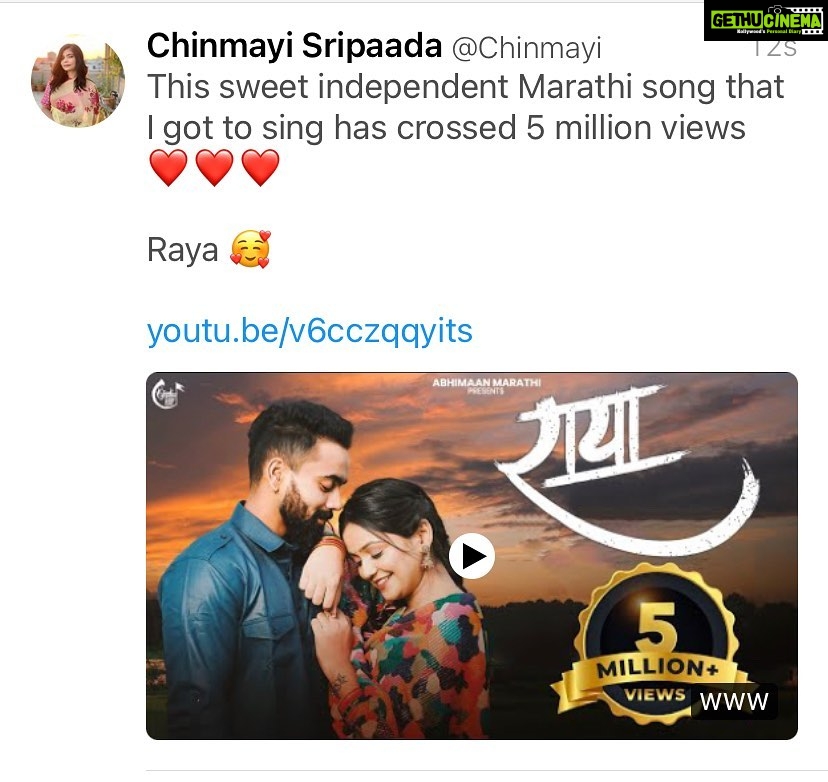The image size is (828, 782).
Task: Click the tweet timestamp
Action: click(775, 49)
